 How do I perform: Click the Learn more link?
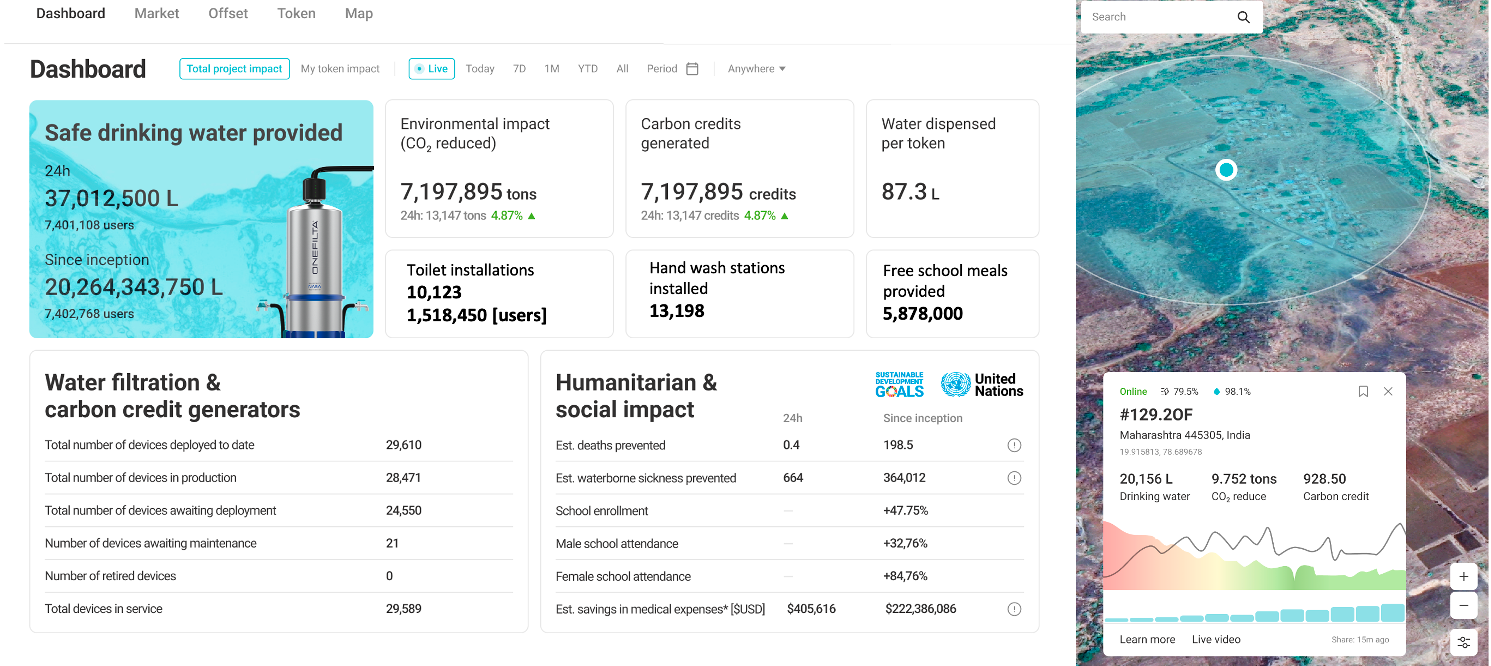1147,639
